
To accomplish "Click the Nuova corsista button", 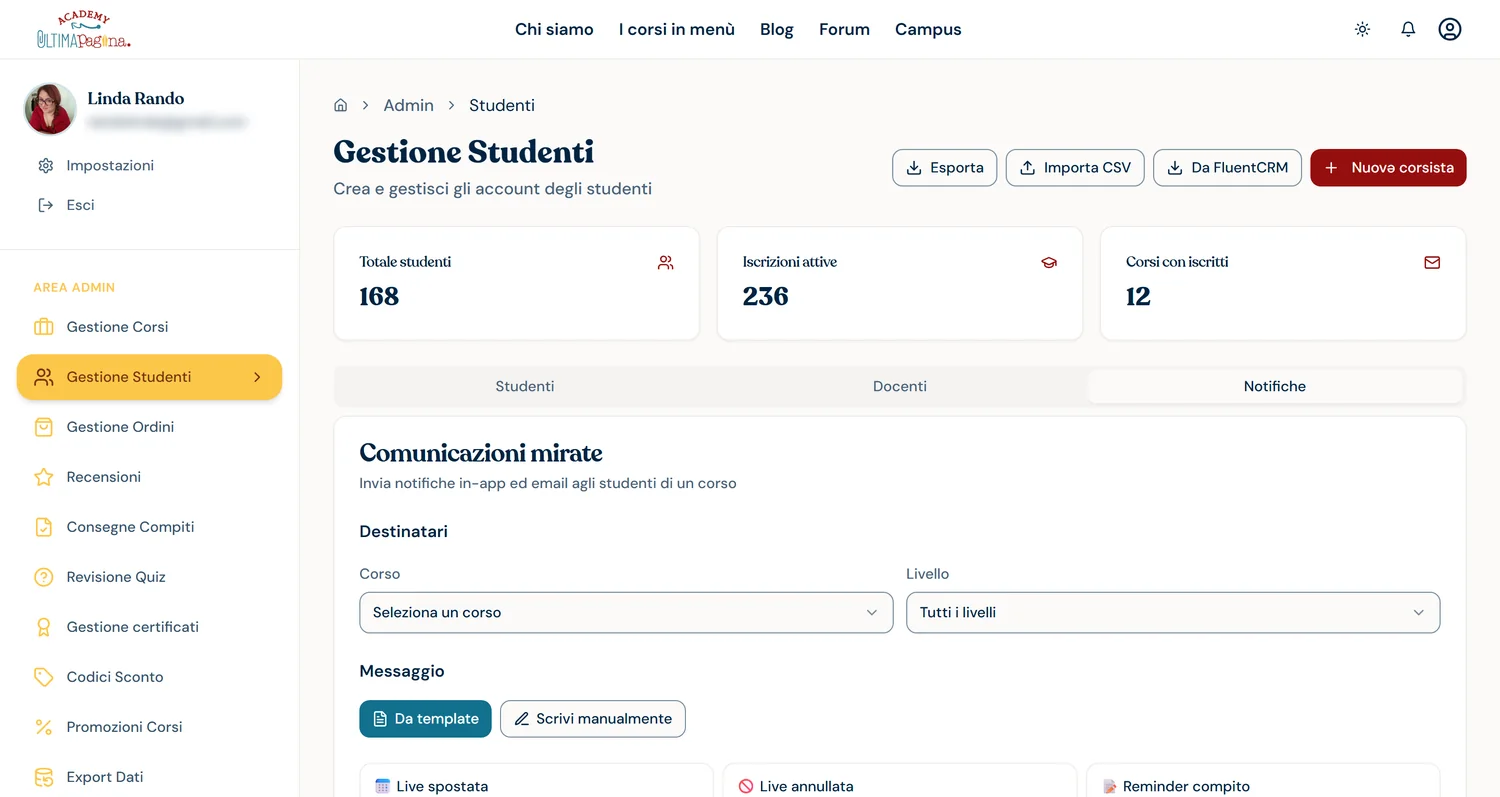I will click(1388, 168).
